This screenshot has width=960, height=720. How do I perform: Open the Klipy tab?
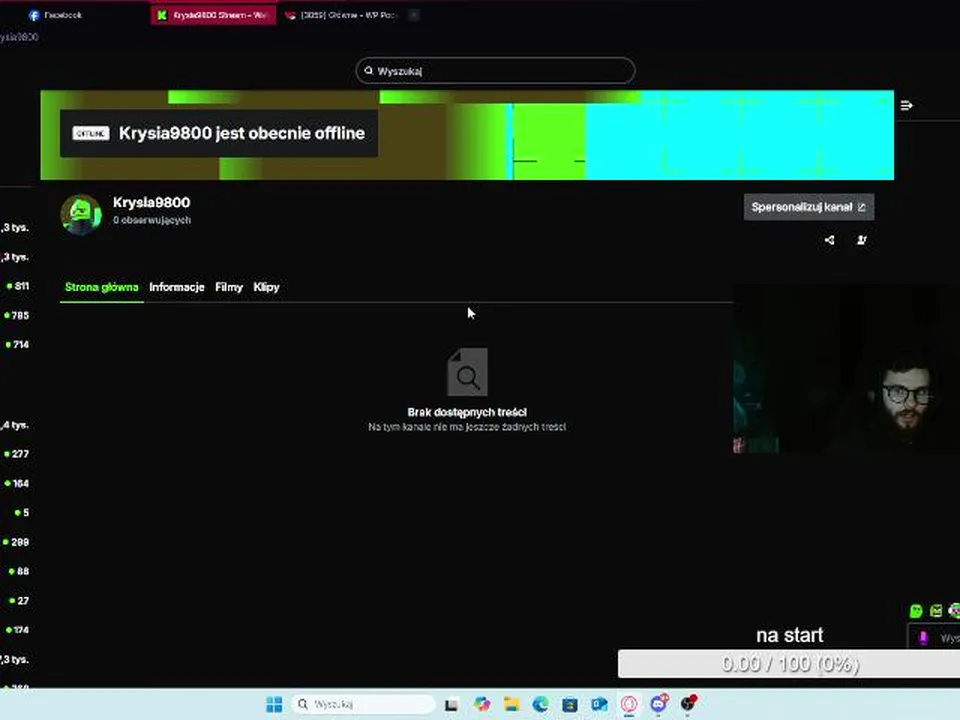click(x=266, y=287)
